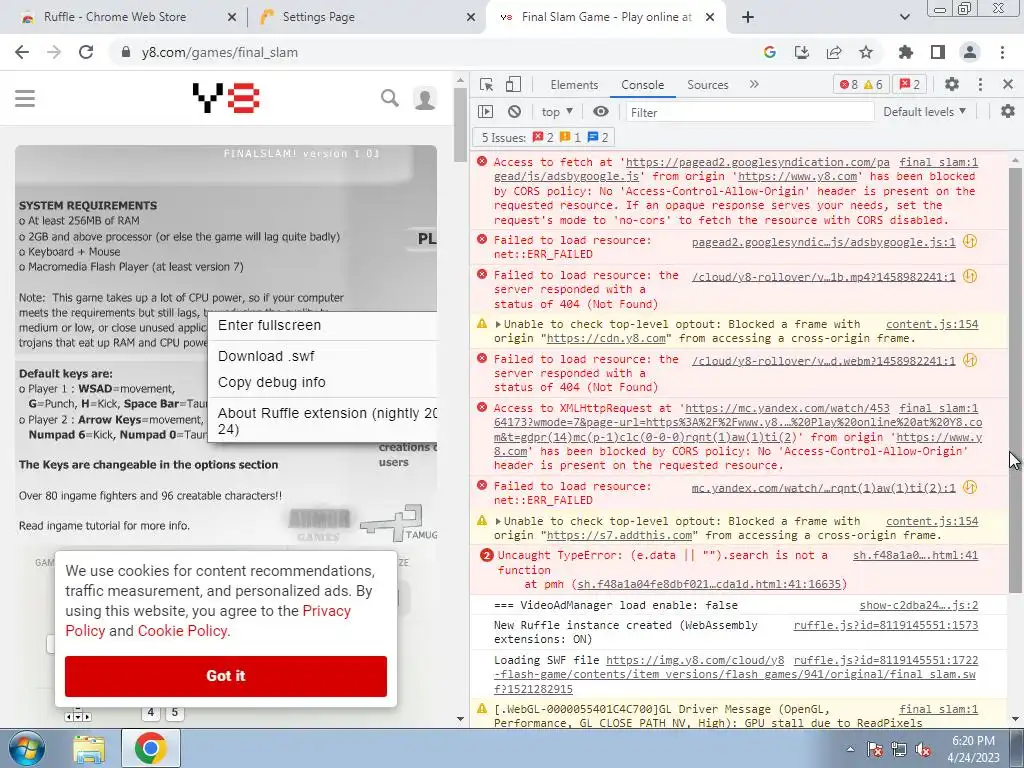Open About Ruffle extension entry

point(323,421)
